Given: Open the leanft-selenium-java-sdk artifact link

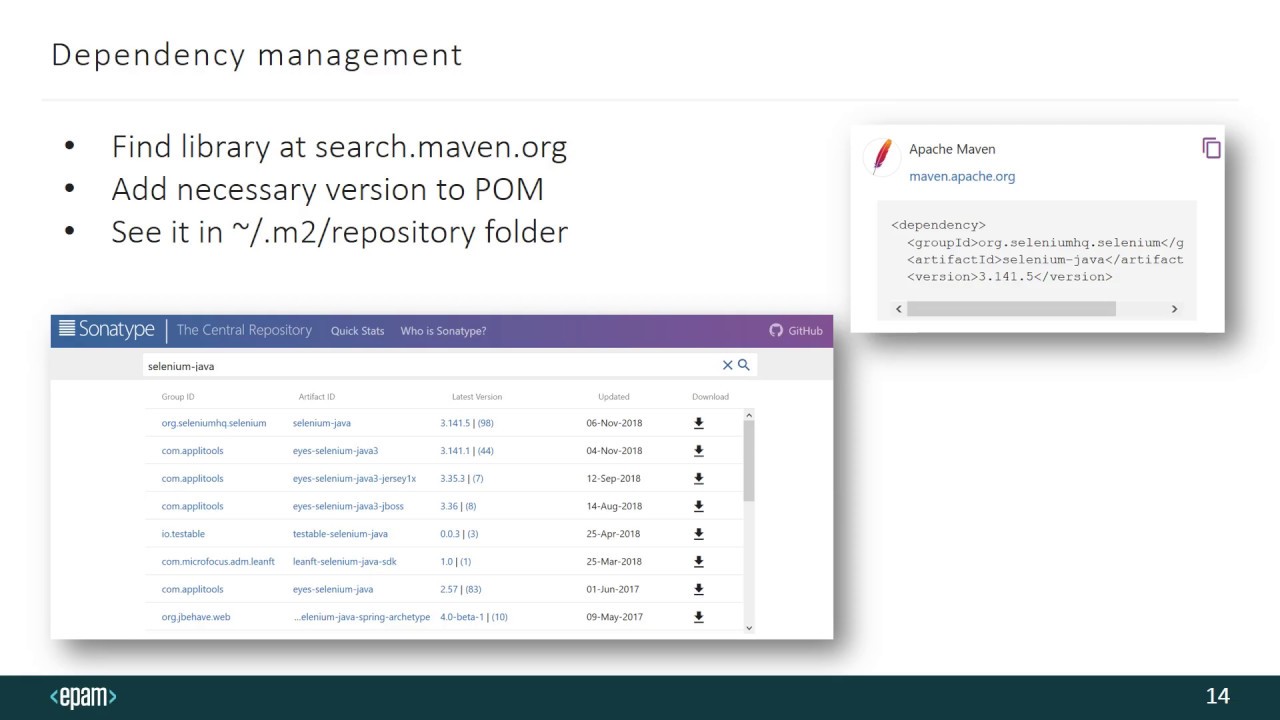Looking at the screenshot, I should tap(345, 562).
